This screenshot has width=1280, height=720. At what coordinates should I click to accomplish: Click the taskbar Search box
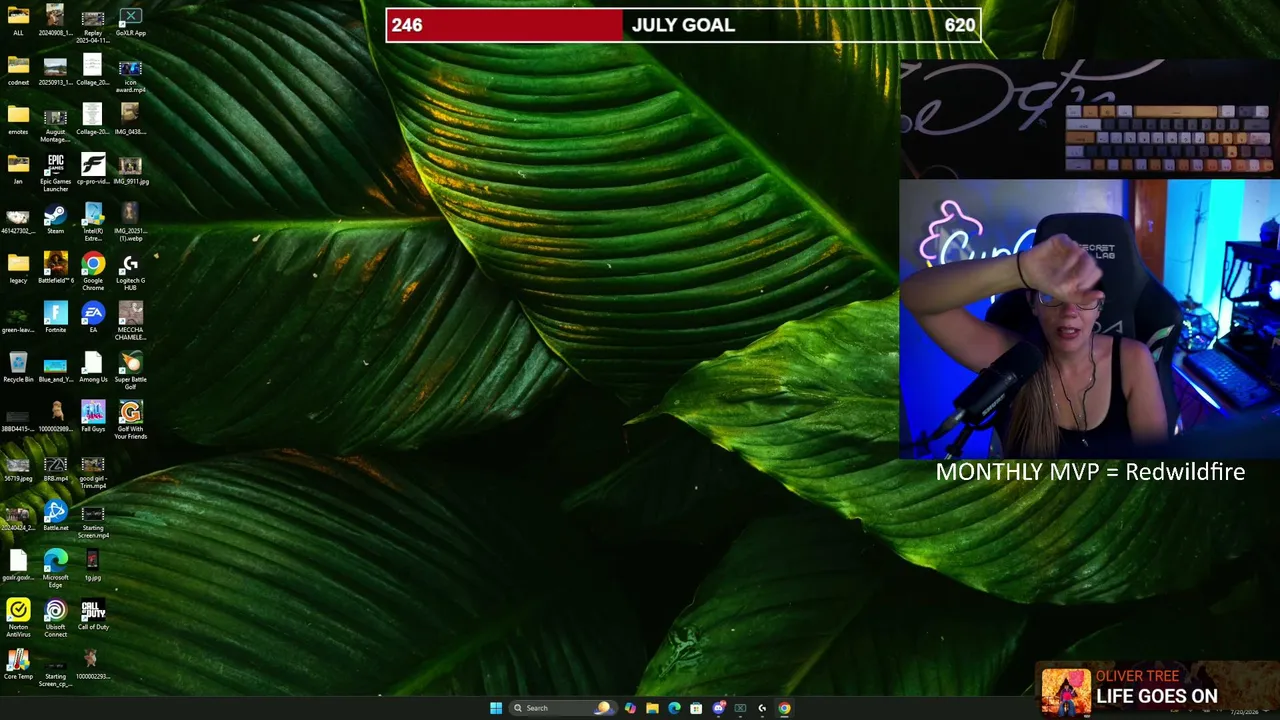pos(560,708)
